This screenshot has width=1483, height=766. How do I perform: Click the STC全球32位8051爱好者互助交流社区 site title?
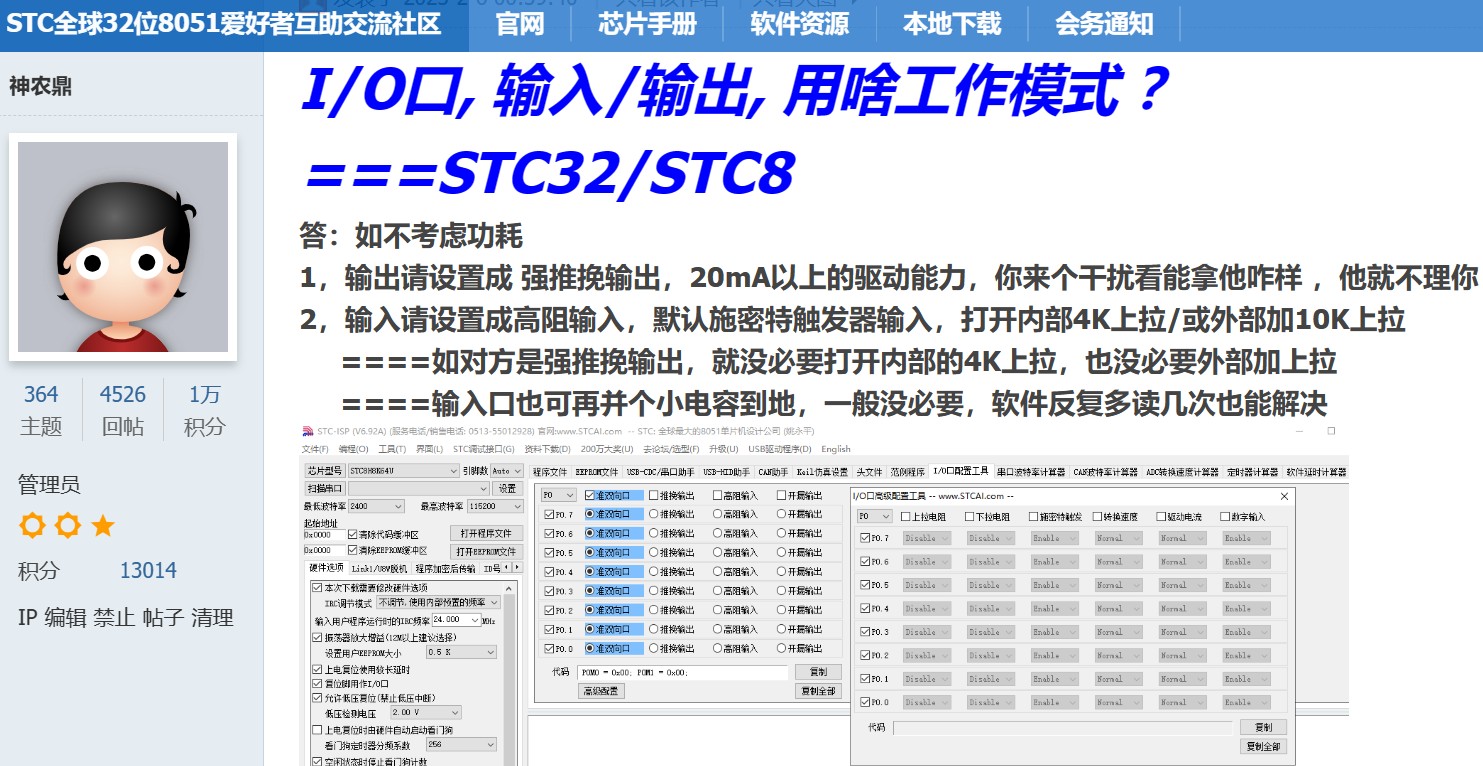click(x=224, y=24)
